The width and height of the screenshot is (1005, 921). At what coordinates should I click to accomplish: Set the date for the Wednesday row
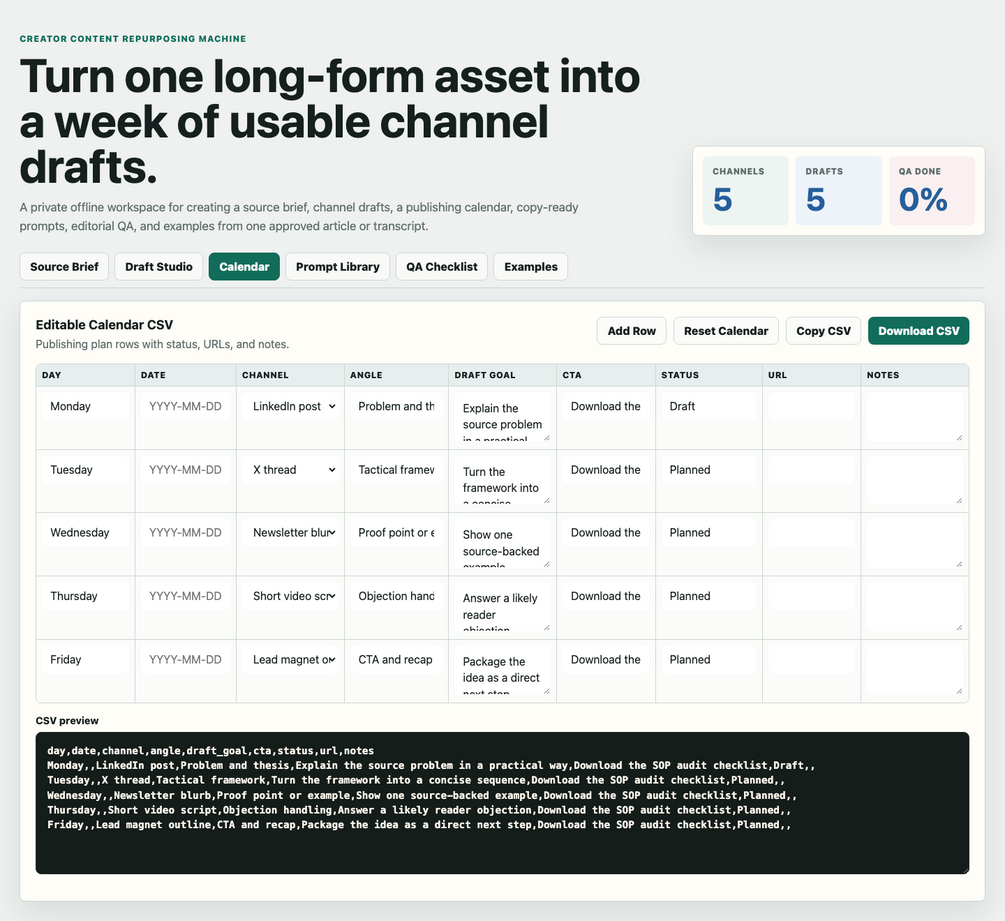[x=185, y=533]
